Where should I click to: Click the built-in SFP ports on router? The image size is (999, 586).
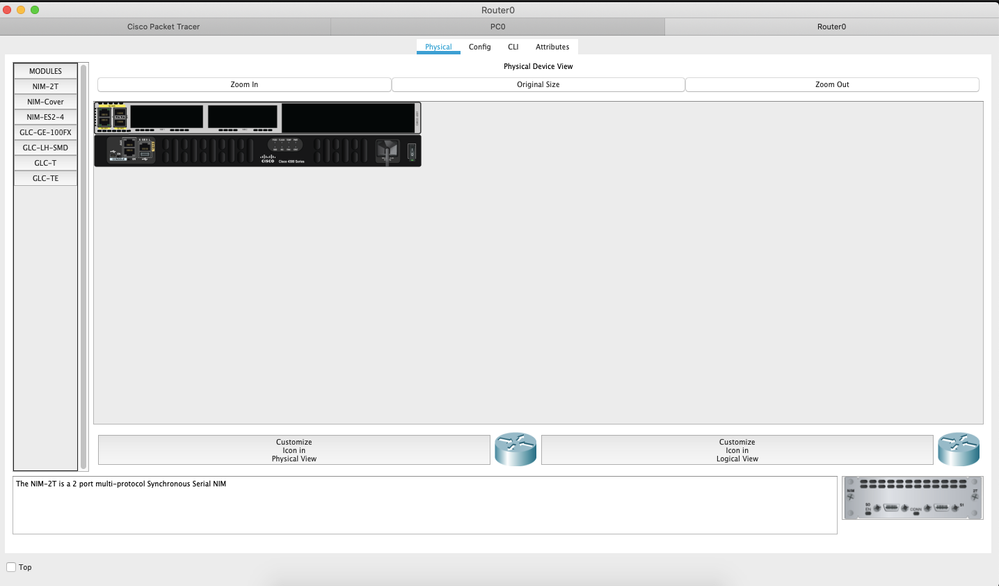coord(120,117)
